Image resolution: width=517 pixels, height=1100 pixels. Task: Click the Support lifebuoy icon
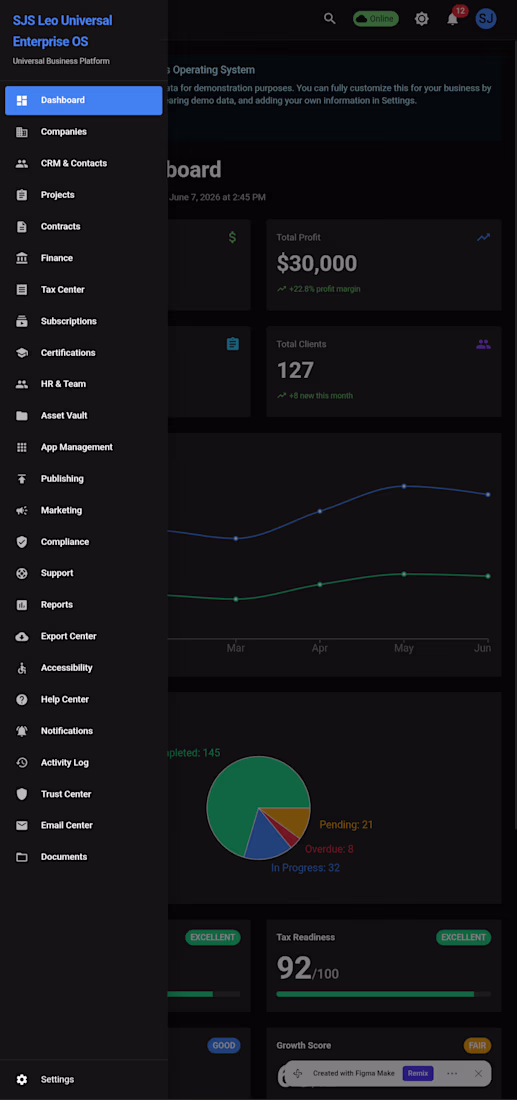[22, 573]
